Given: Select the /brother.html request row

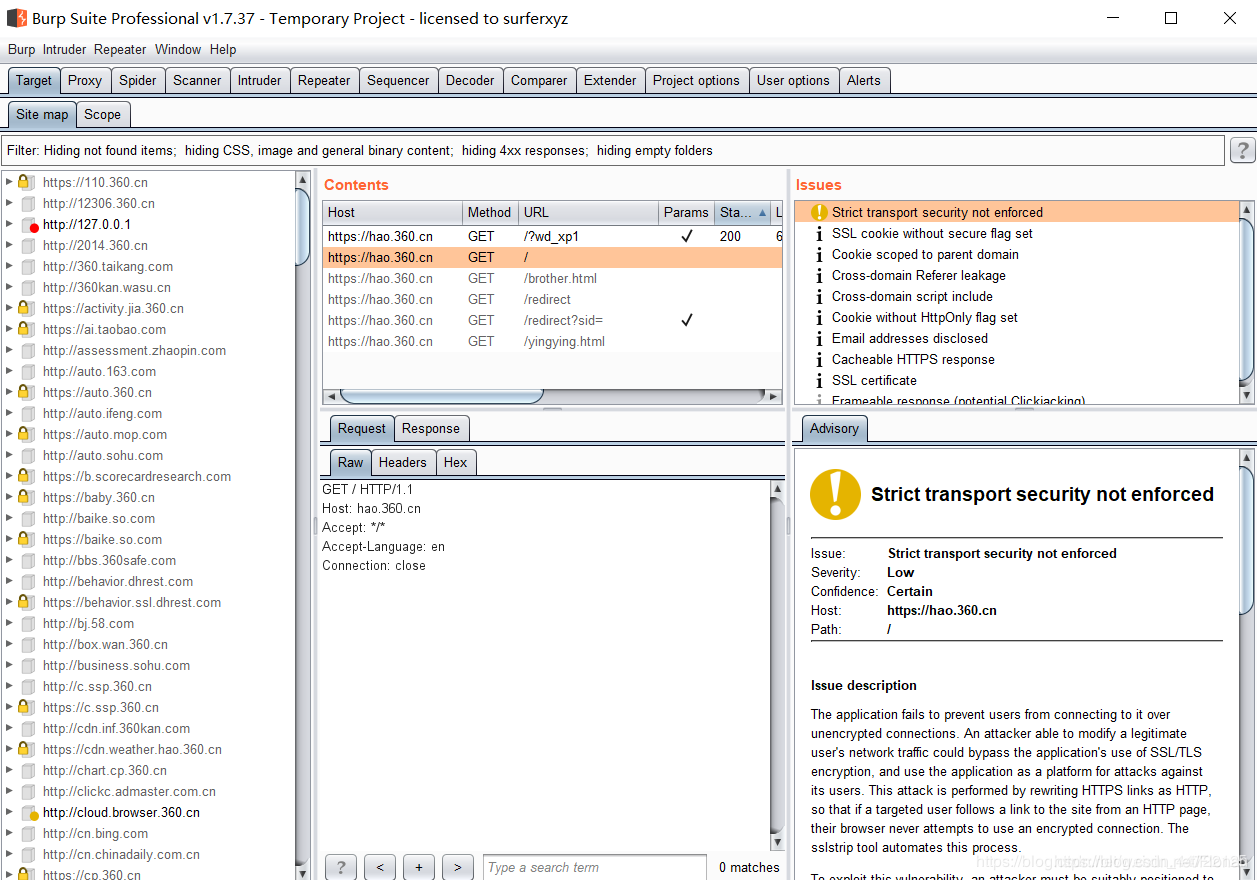Looking at the screenshot, I should pyautogui.click(x=553, y=278).
